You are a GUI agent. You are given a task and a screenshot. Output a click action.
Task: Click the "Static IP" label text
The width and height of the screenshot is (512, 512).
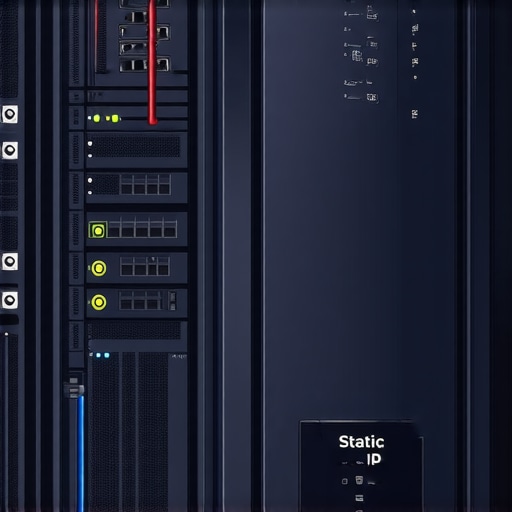point(362,450)
